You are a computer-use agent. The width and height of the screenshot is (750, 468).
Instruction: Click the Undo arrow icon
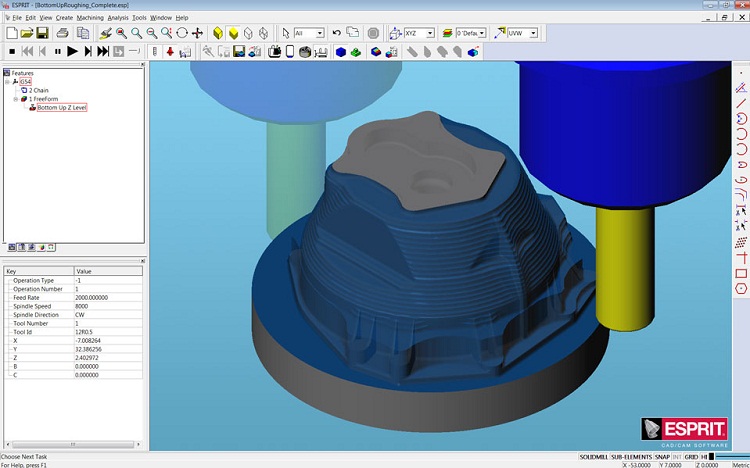(x=336, y=33)
